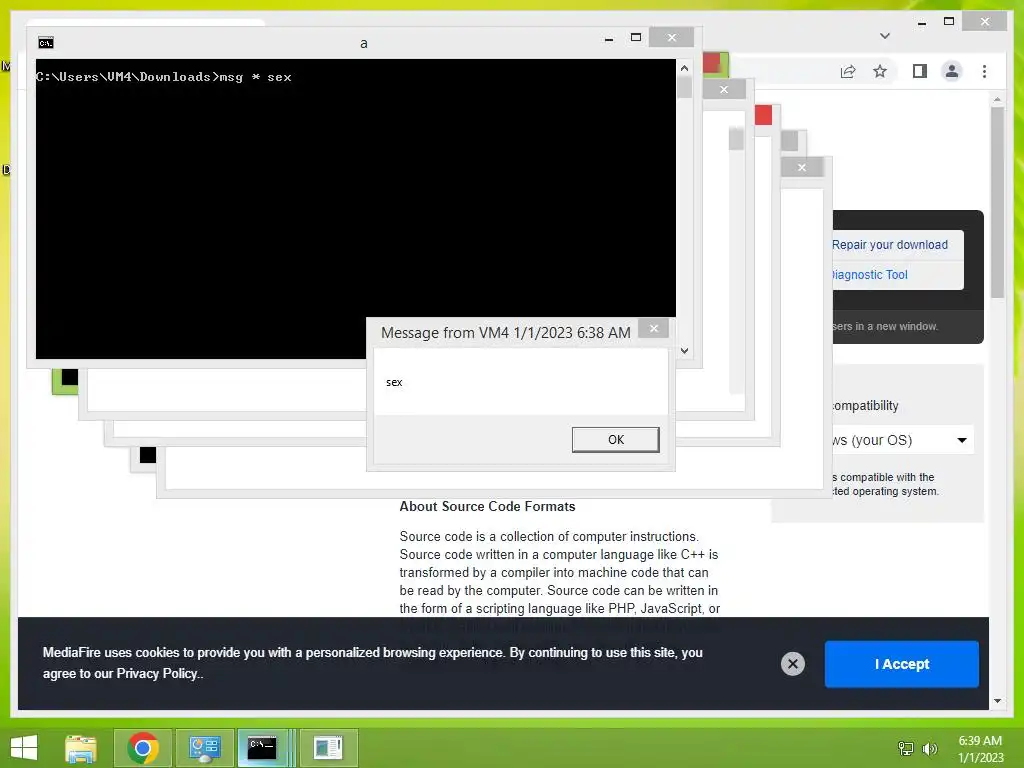
Task: Open the command prompt system menu icon
Action: (x=46, y=43)
